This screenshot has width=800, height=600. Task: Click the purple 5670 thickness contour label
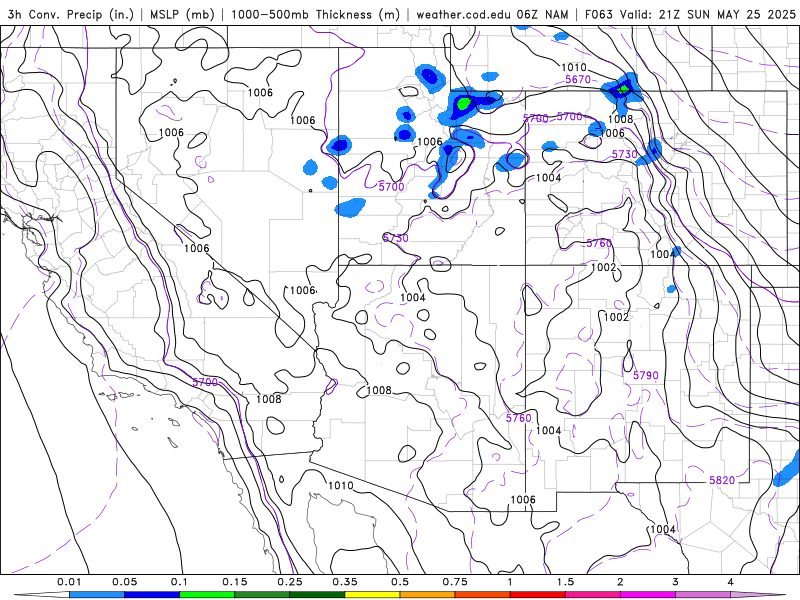(578, 80)
